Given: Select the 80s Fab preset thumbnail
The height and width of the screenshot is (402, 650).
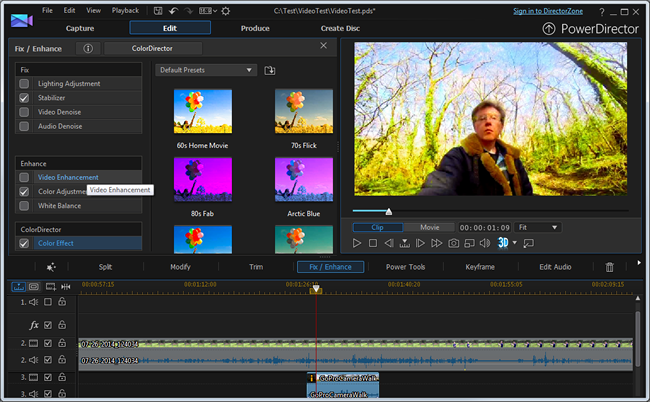Looking at the screenshot, I should tap(203, 179).
